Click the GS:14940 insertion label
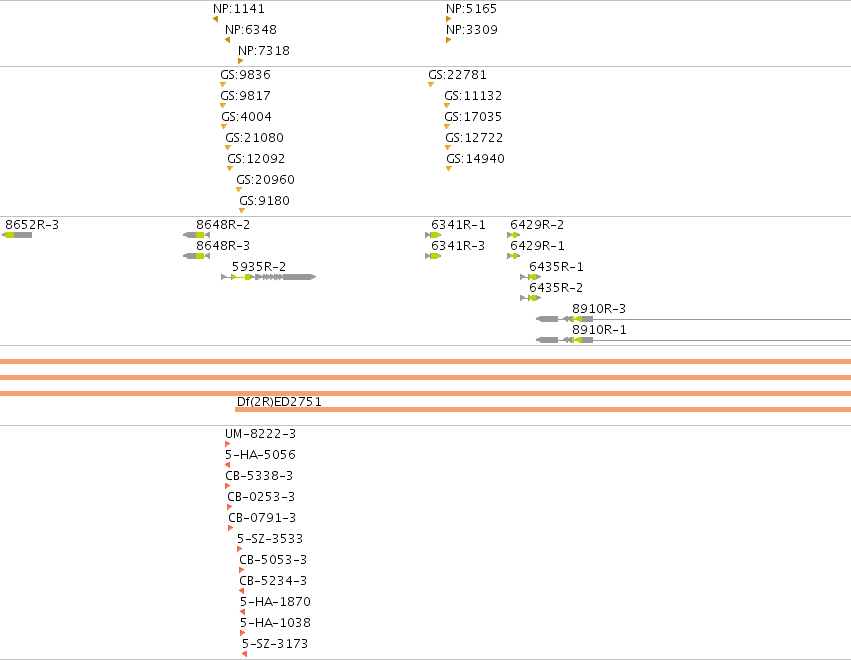The image size is (851, 660). coord(475,158)
